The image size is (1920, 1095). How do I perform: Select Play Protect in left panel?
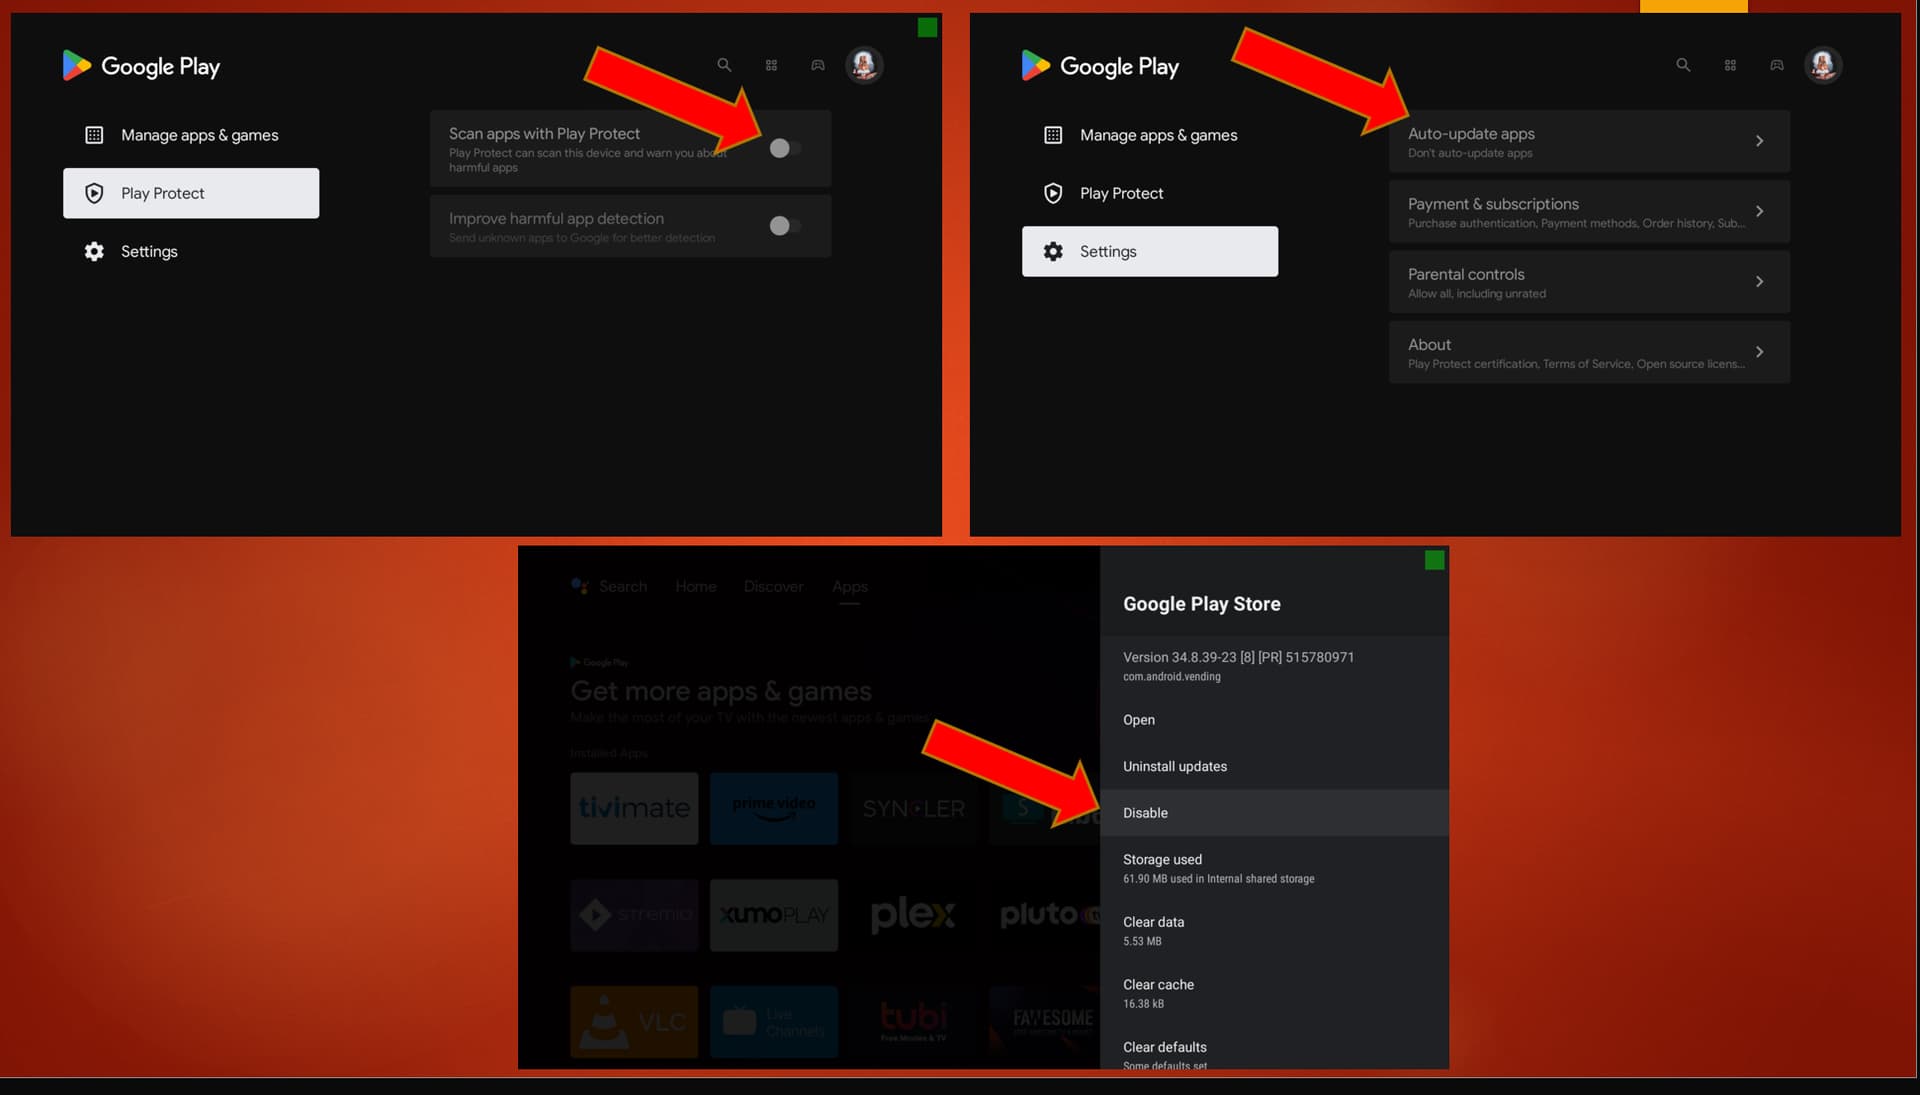tap(191, 193)
